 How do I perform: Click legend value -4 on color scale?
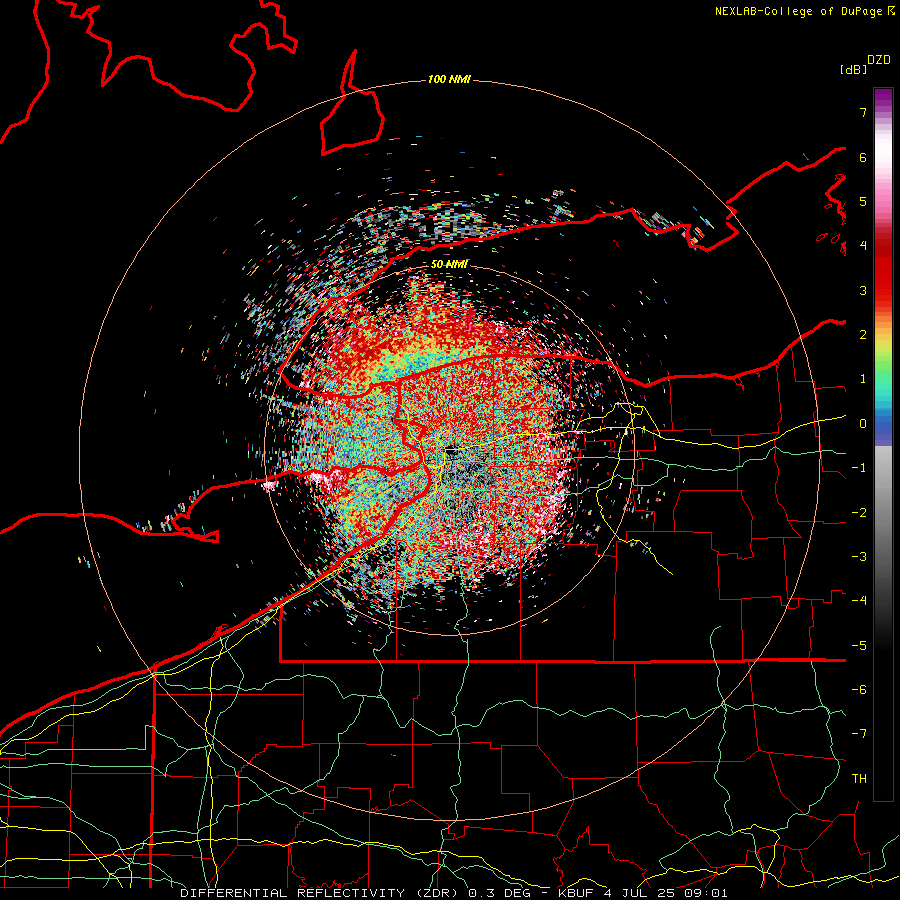pos(859,601)
